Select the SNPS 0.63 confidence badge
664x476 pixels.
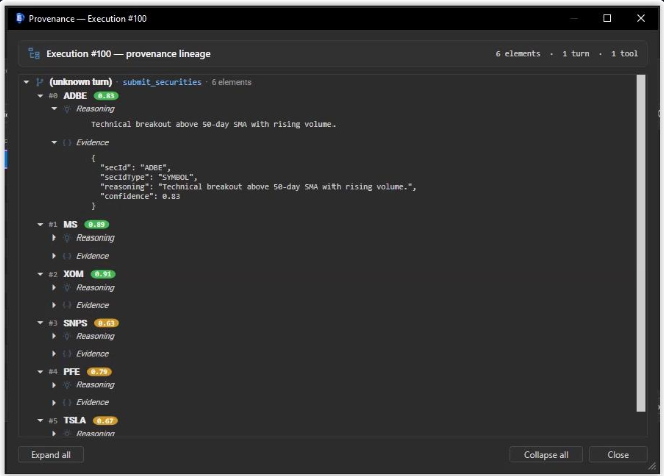coord(106,323)
